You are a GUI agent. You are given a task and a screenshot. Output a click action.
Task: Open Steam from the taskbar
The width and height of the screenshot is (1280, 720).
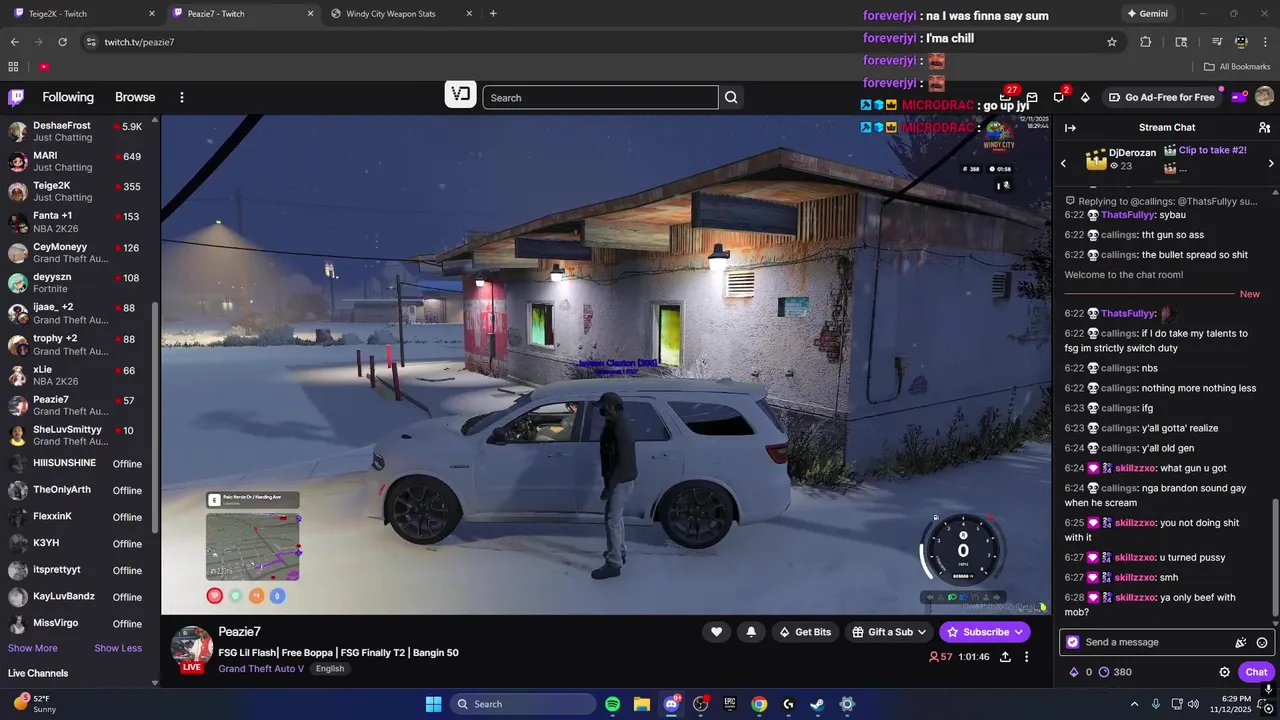click(817, 704)
